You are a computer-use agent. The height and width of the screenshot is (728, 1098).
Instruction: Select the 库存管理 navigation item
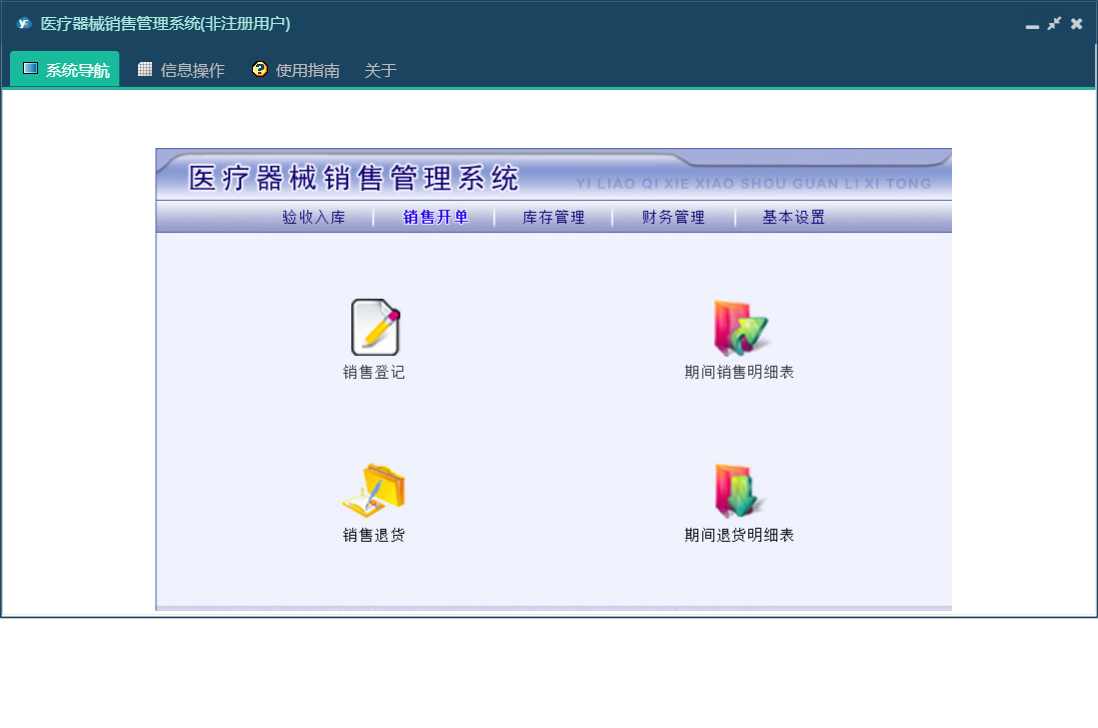pos(553,217)
